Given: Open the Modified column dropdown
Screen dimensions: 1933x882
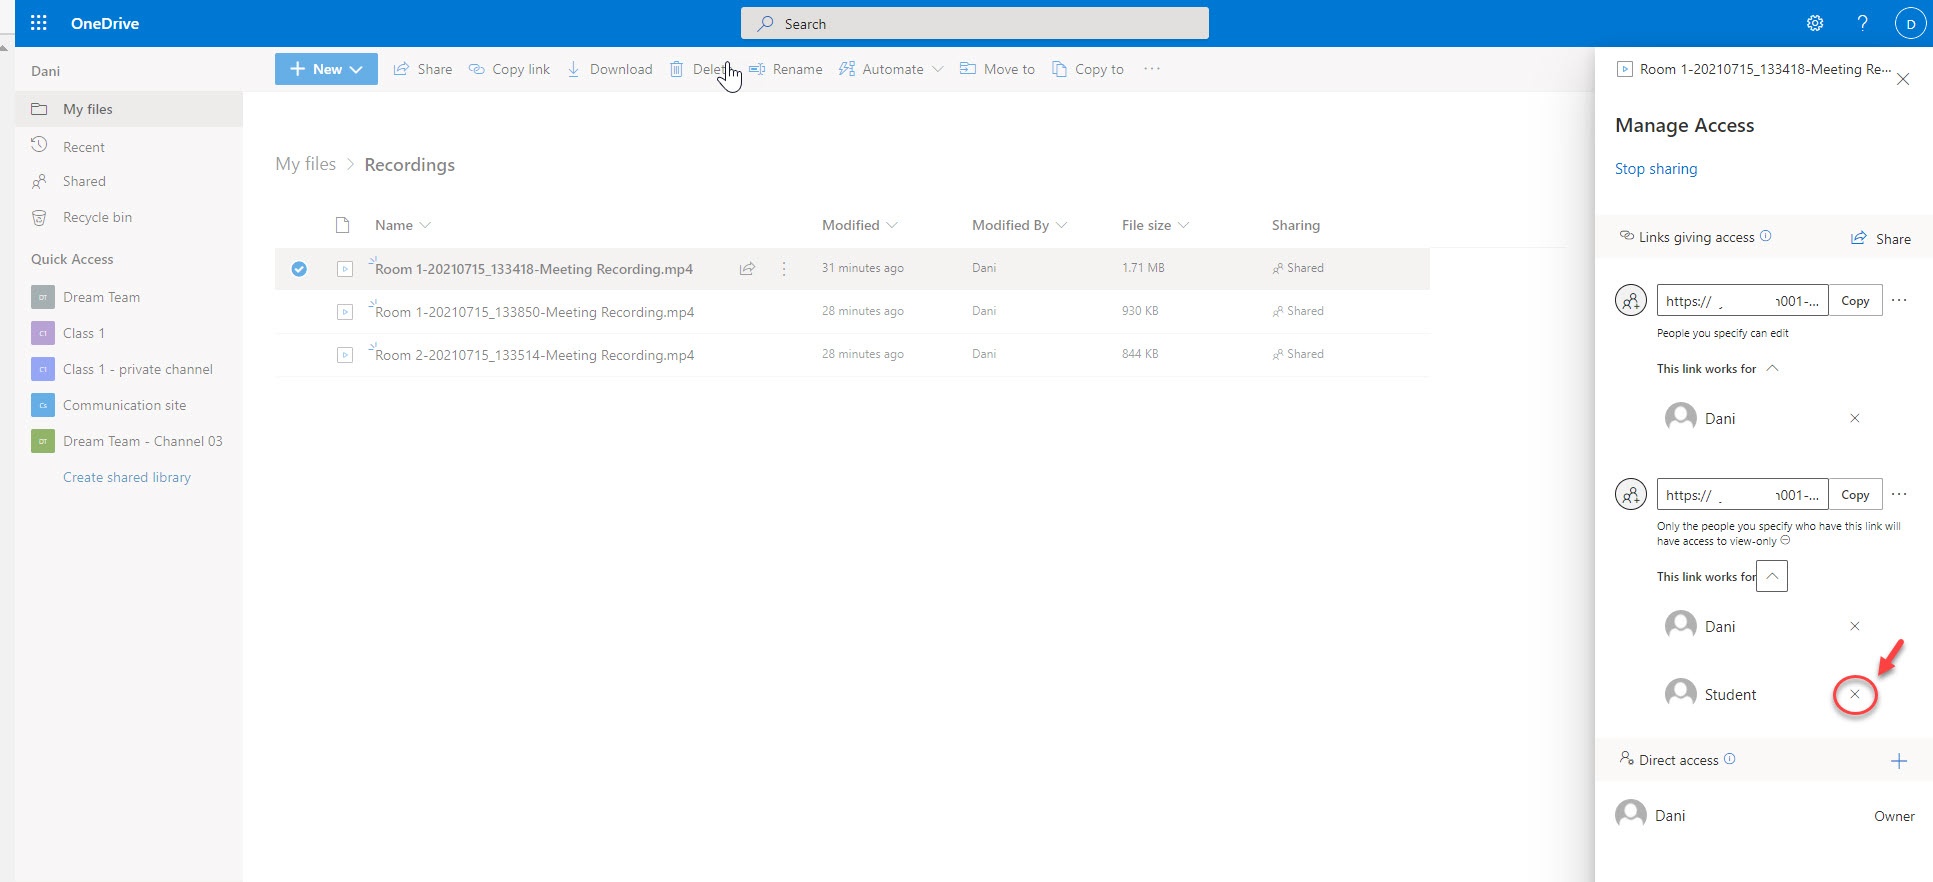Looking at the screenshot, I should click(x=859, y=225).
